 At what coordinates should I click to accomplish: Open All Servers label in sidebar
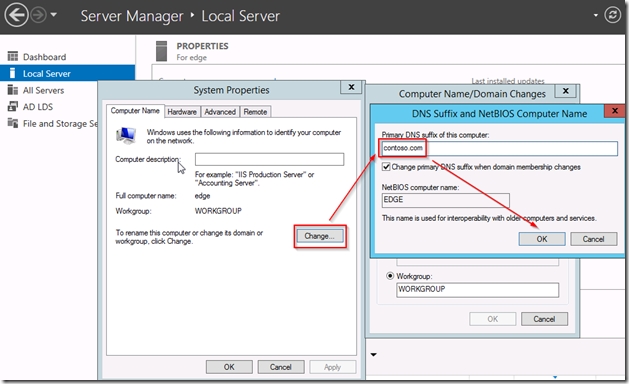point(43,90)
